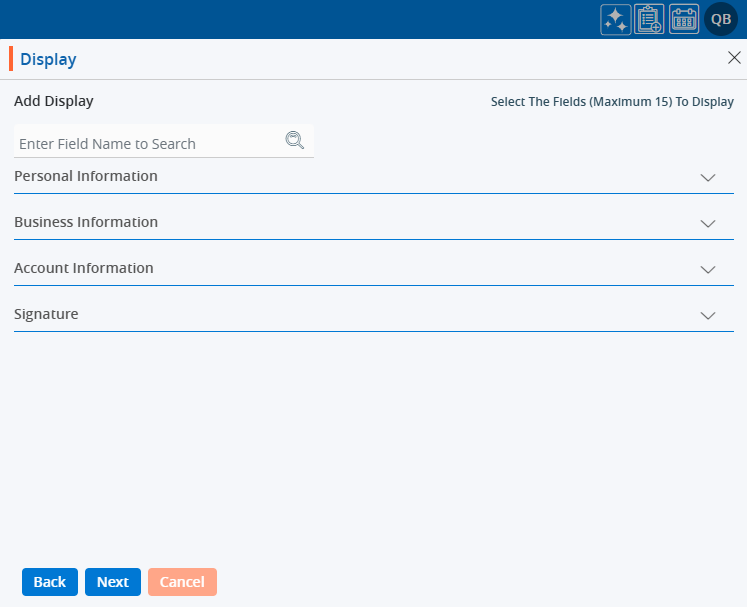The height and width of the screenshot is (607, 747).
Task: Expand the Signature section chevron
Action: tap(708, 315)
